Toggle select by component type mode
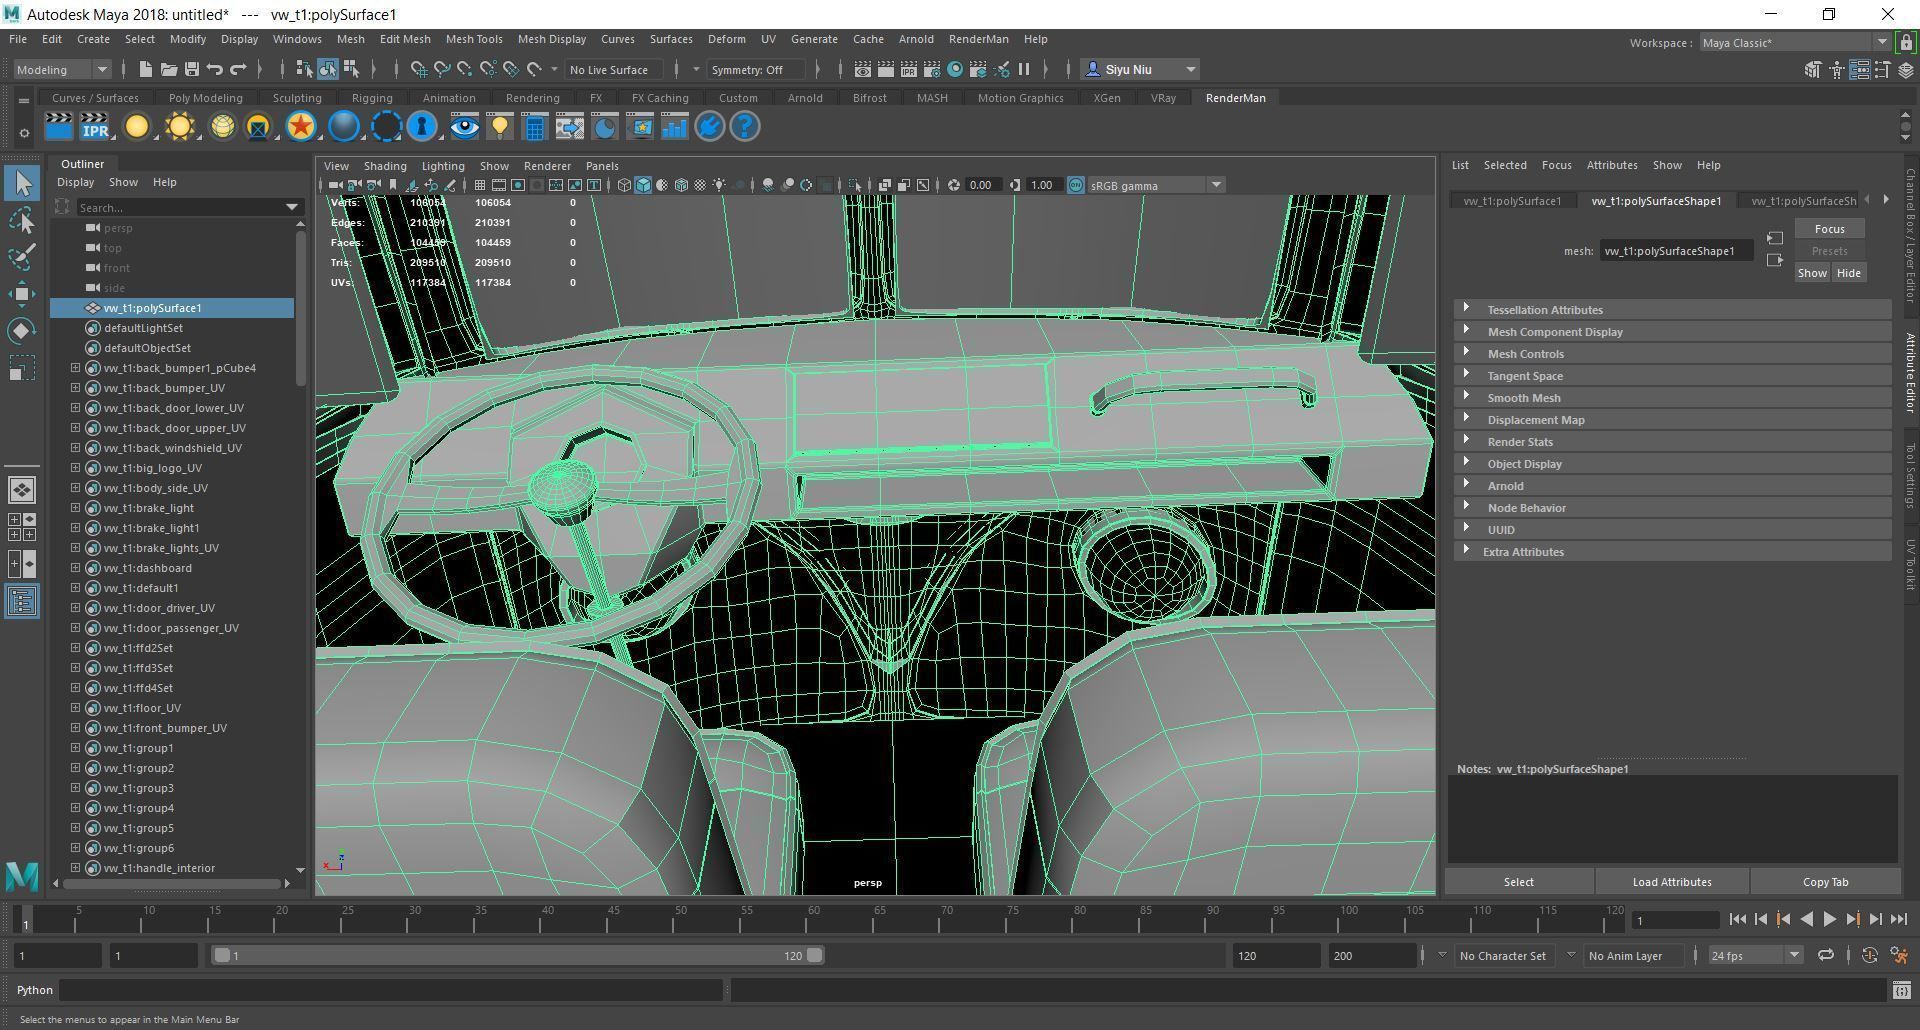1920x1030 pixels. click(351, 69)
